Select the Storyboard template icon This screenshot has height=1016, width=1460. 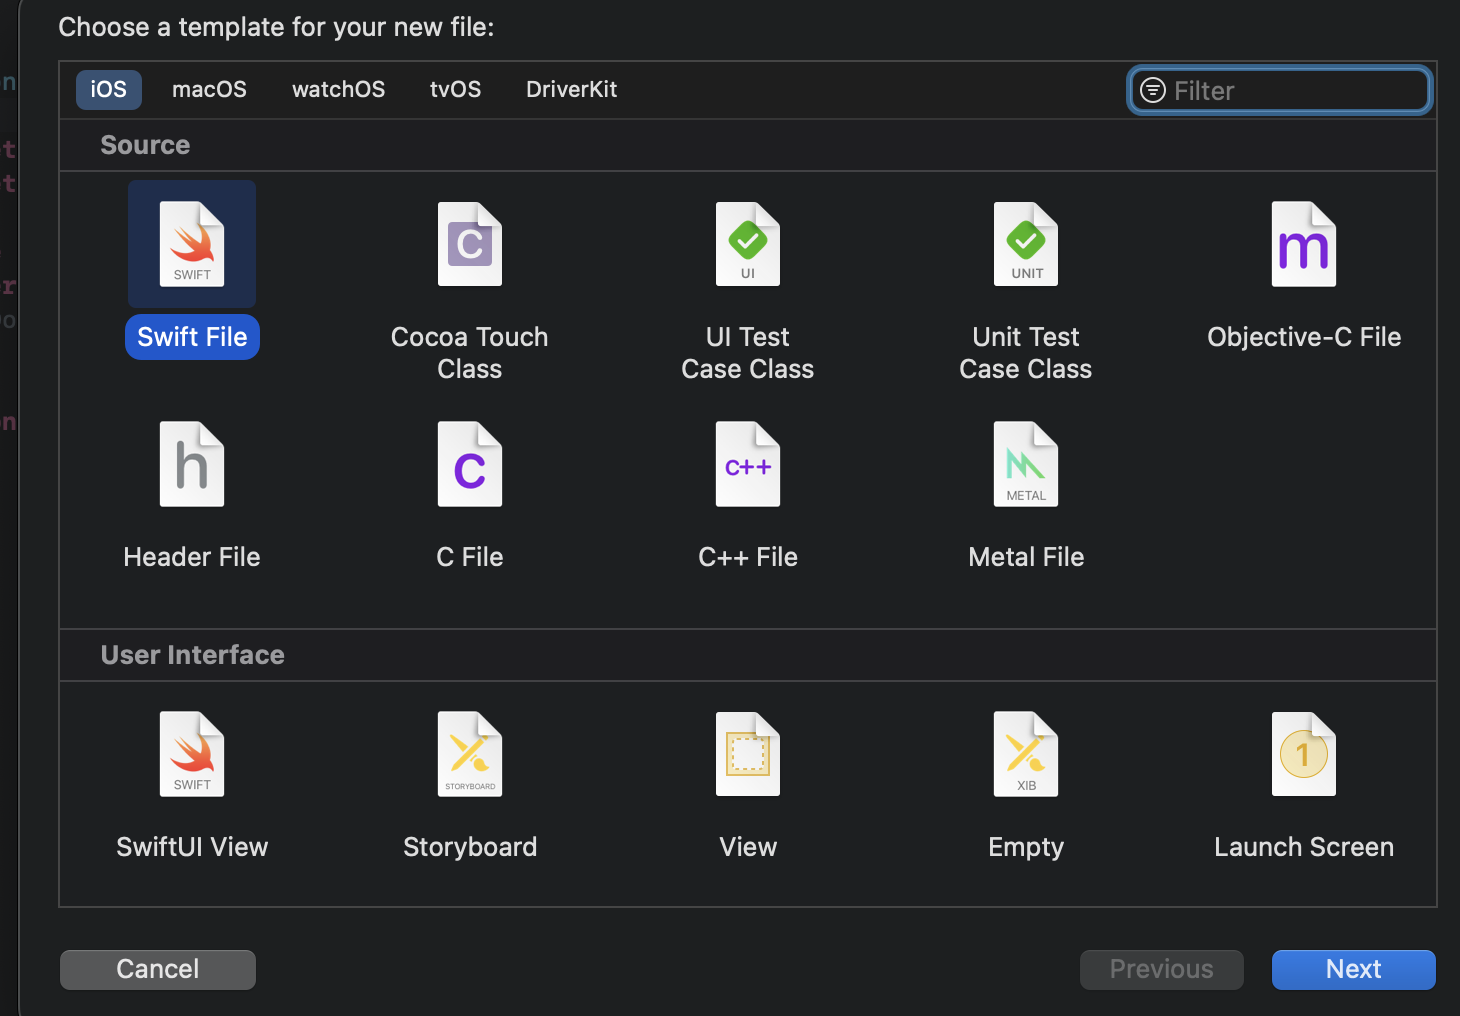pos(470,754)
